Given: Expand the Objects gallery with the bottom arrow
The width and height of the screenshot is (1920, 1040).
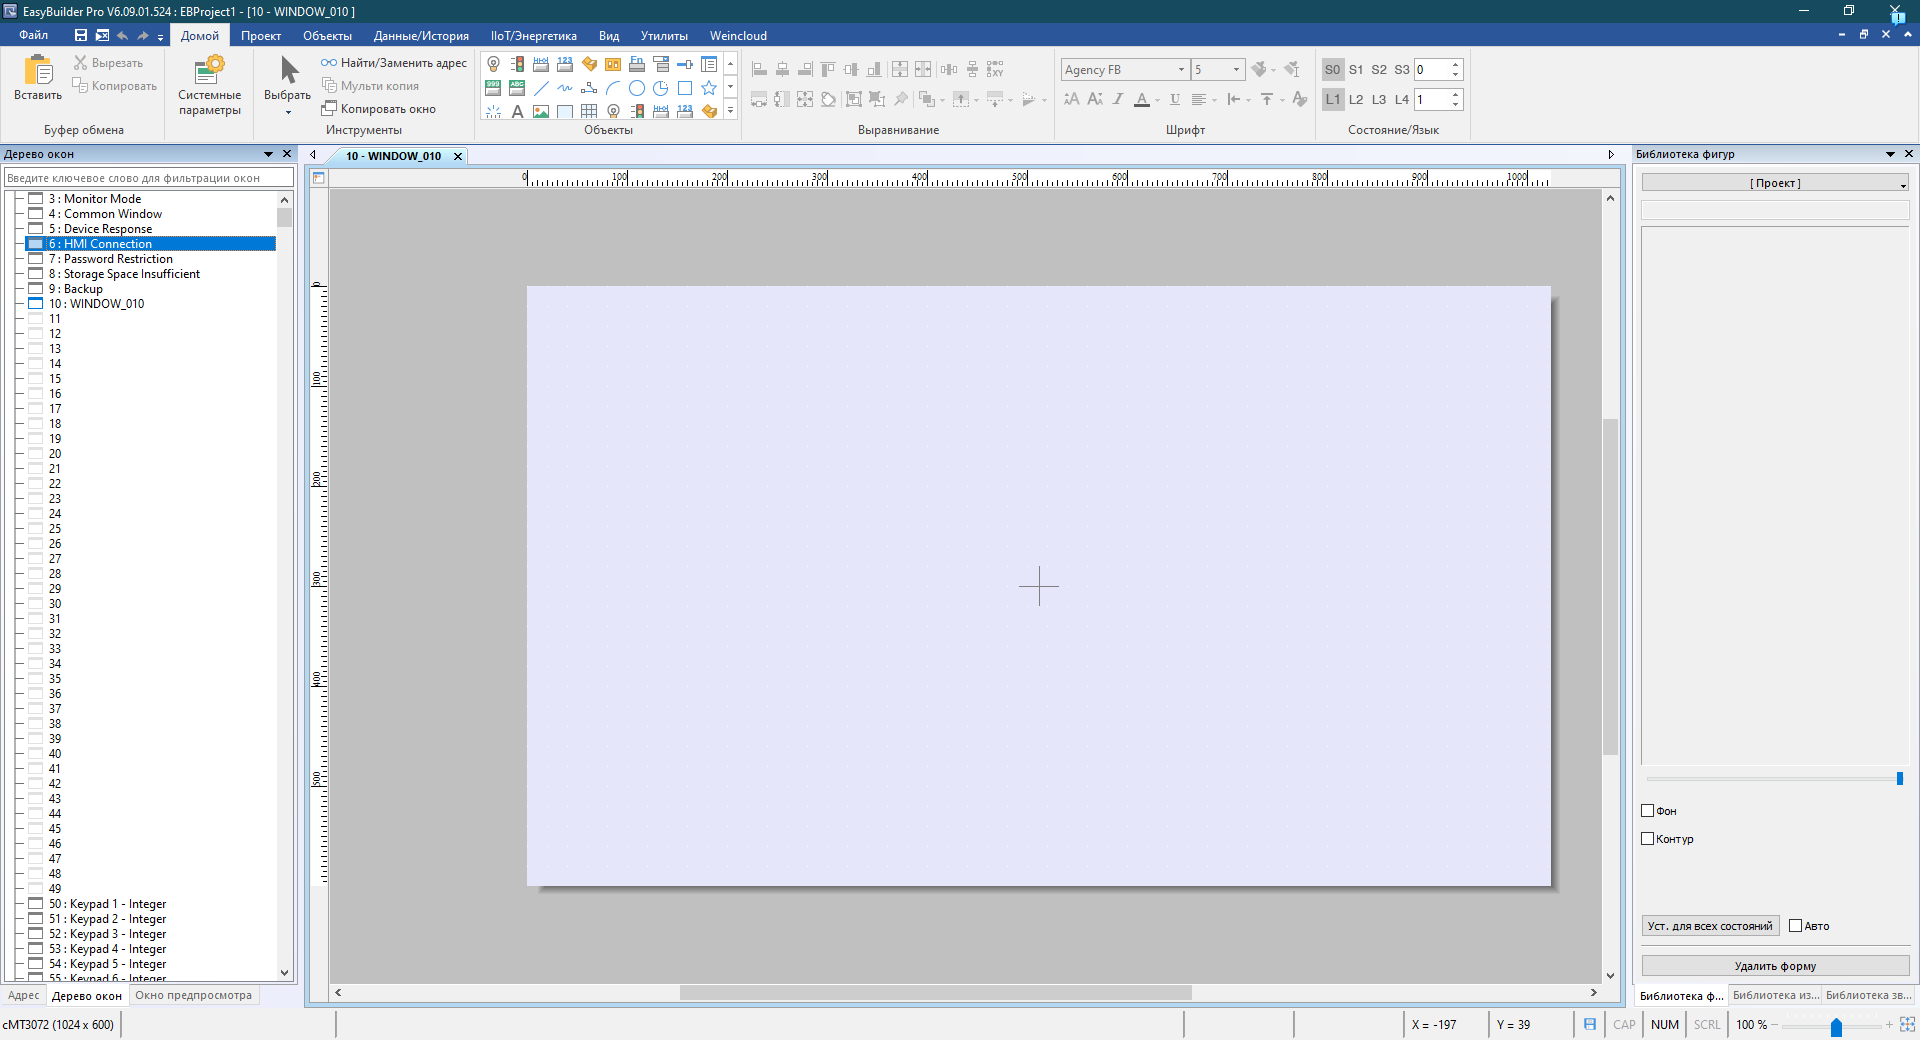Looking at the screenshot, I should point(731,111).
